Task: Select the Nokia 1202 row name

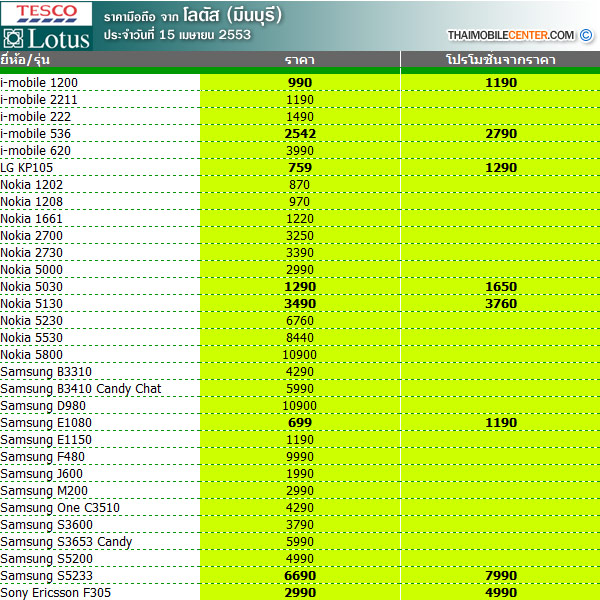Action: point(32,185)
